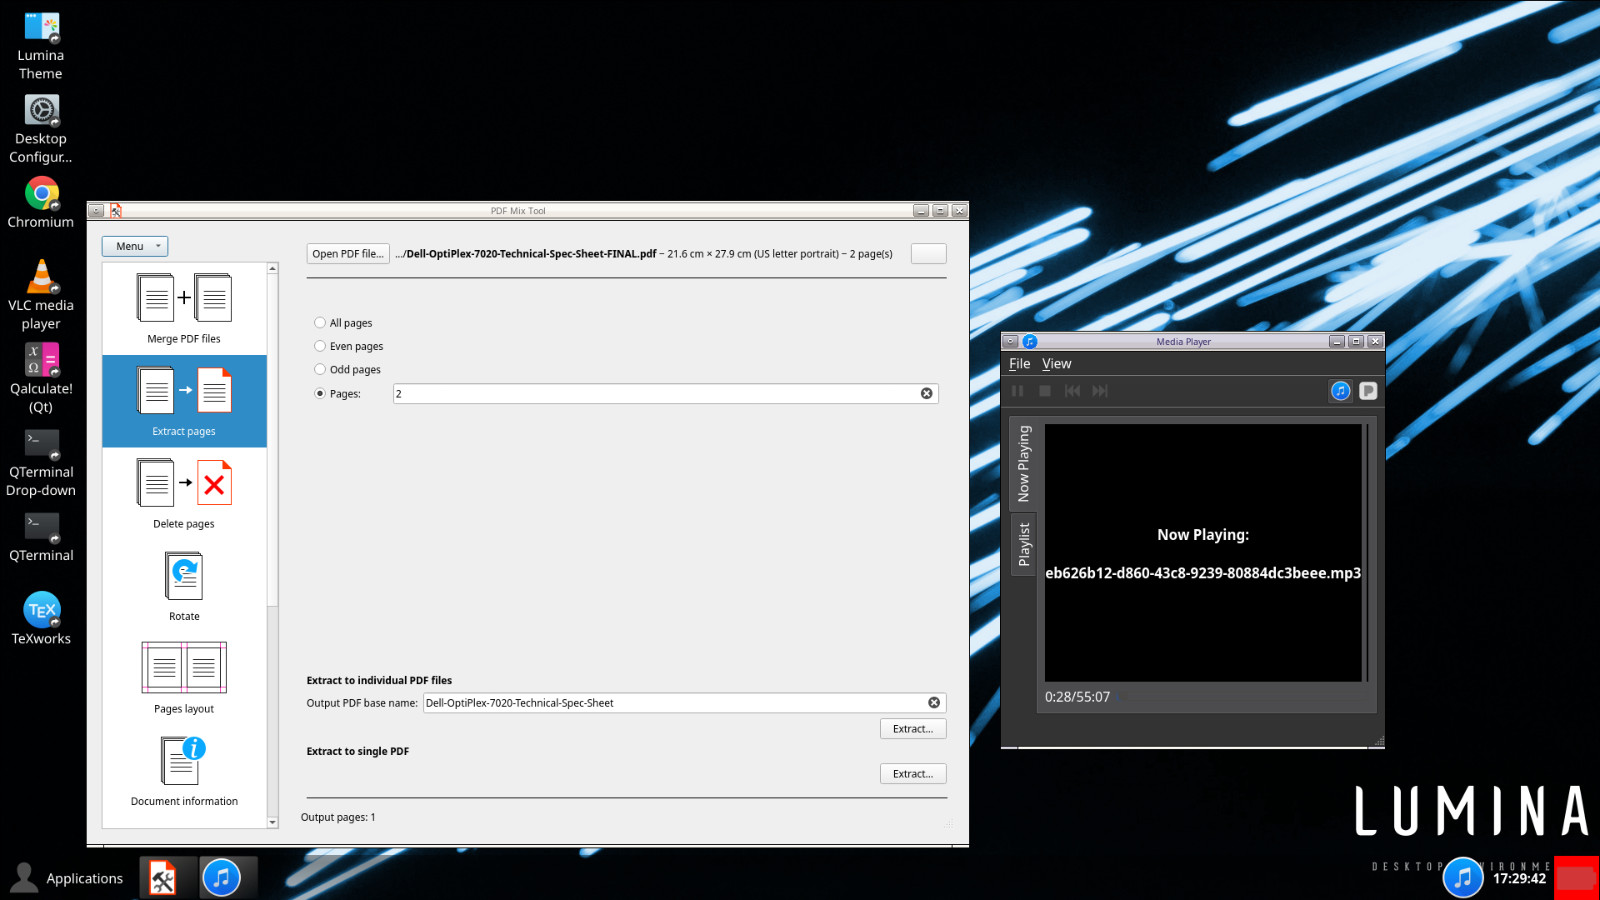Click the playback time 0:28/55:07
Image resolution: width=1600 pixels, height=900 pixels.
point(1078,697)
